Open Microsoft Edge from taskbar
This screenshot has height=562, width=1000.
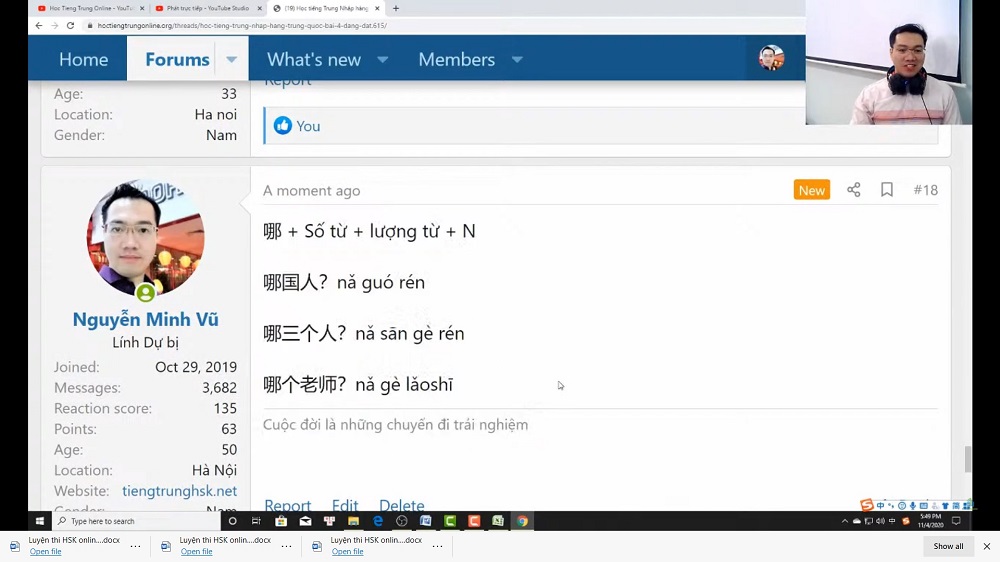(x=378, y=521)
